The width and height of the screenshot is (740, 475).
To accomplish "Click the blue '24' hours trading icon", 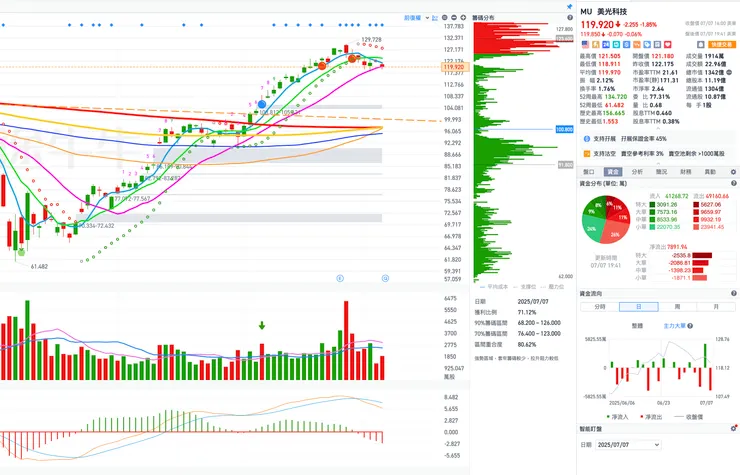I will [606, 44].
